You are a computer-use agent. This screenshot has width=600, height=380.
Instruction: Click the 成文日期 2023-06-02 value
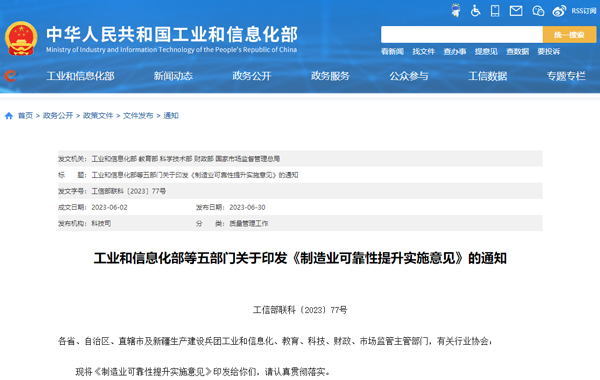pyautogui.click(x=109, y=207)
